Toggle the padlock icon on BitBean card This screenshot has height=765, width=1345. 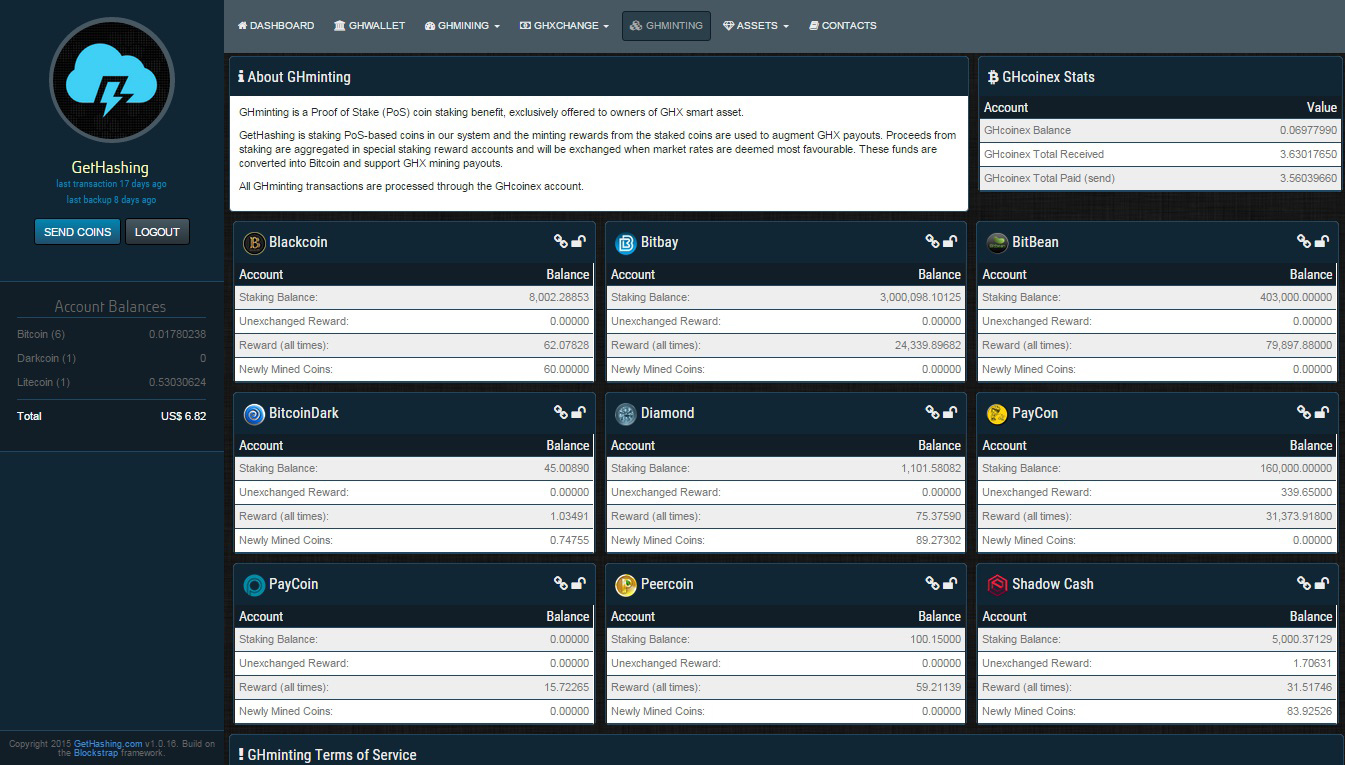(x=1321, y=241)
